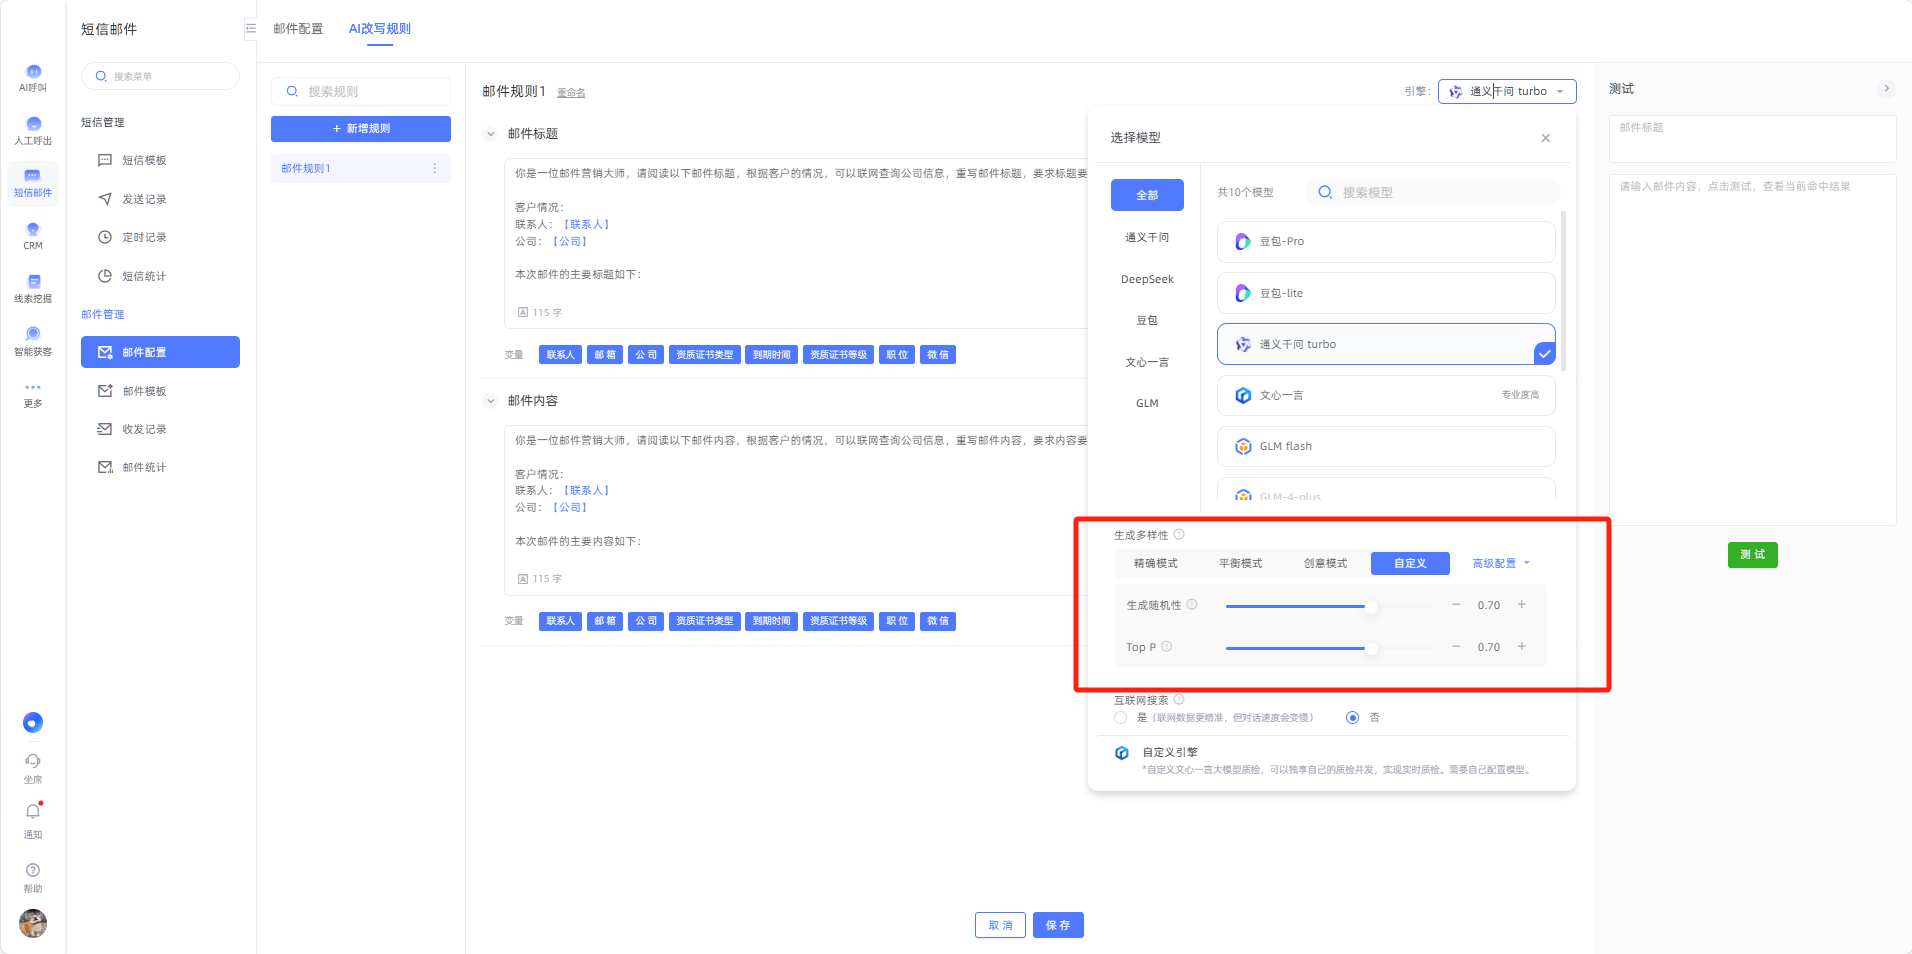The width and height of the screenshot is (1912, 954).
Task: Open the 更多 sidebar menu icon
Action: [33, 394]
